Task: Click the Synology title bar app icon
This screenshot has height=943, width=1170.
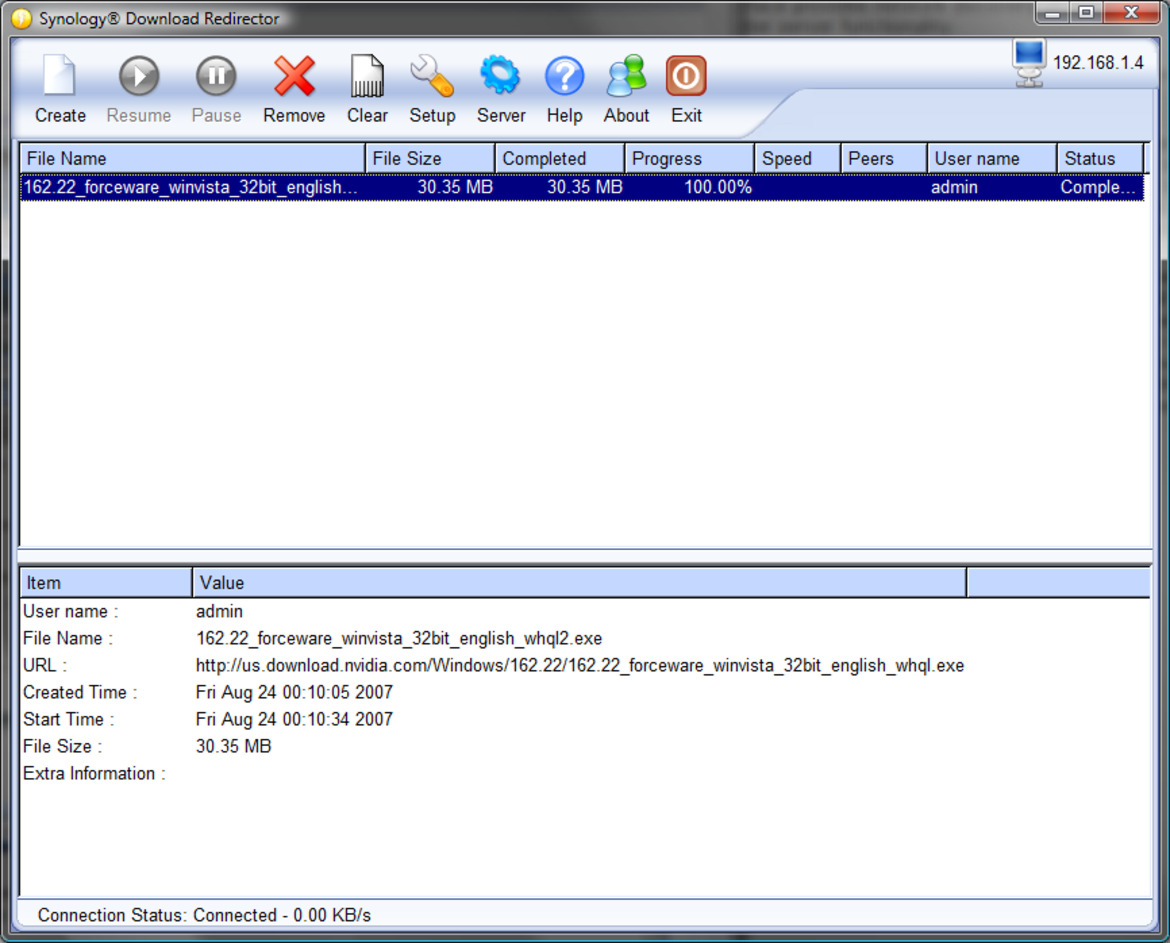Action: (x=22, y=19)
